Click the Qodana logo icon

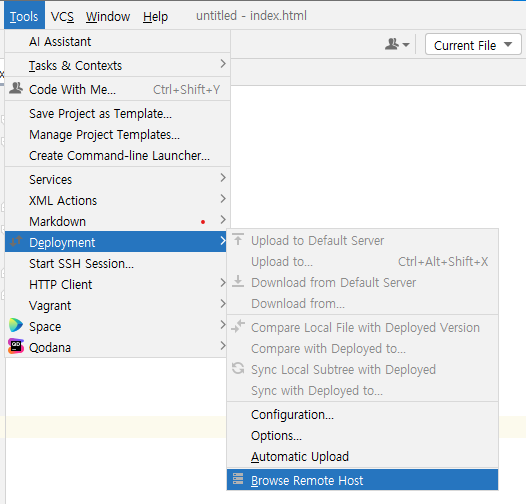tap(16, 346)
